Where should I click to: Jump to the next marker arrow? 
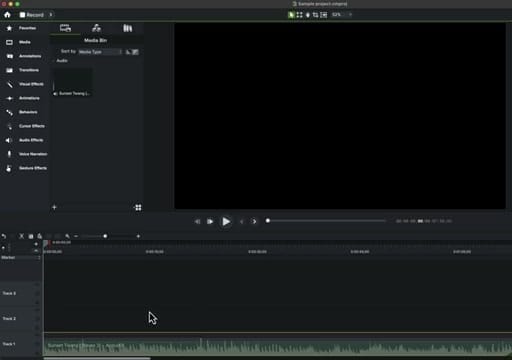(254, 221)
